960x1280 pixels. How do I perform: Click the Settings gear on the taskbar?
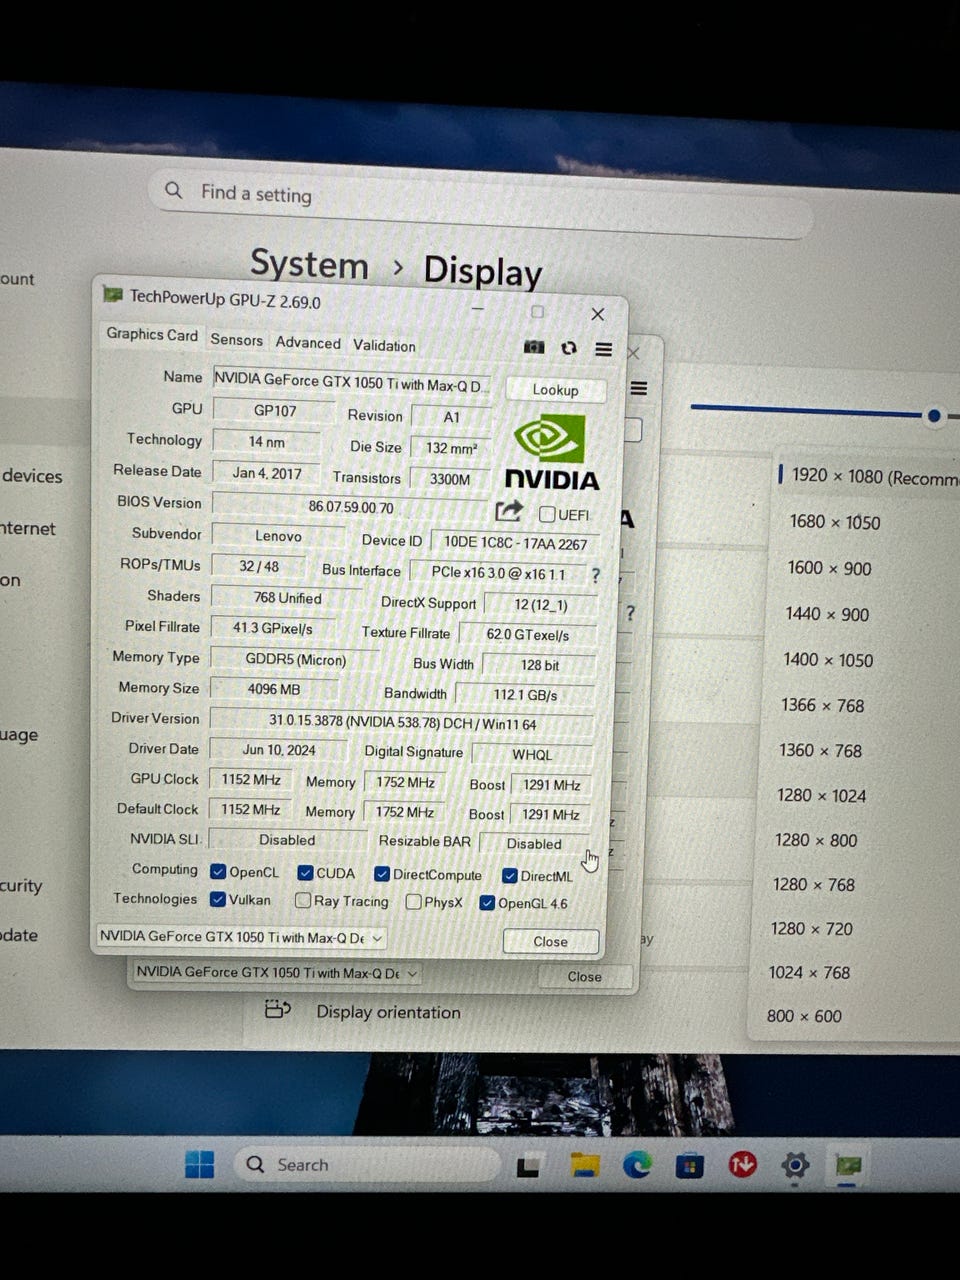pyautogui.click(x=795, y=1165)
